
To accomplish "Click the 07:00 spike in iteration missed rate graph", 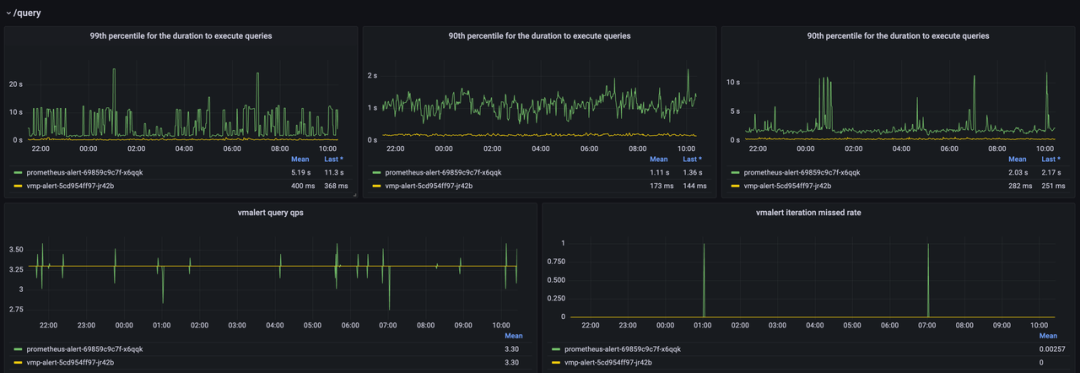I will (928, 279).
